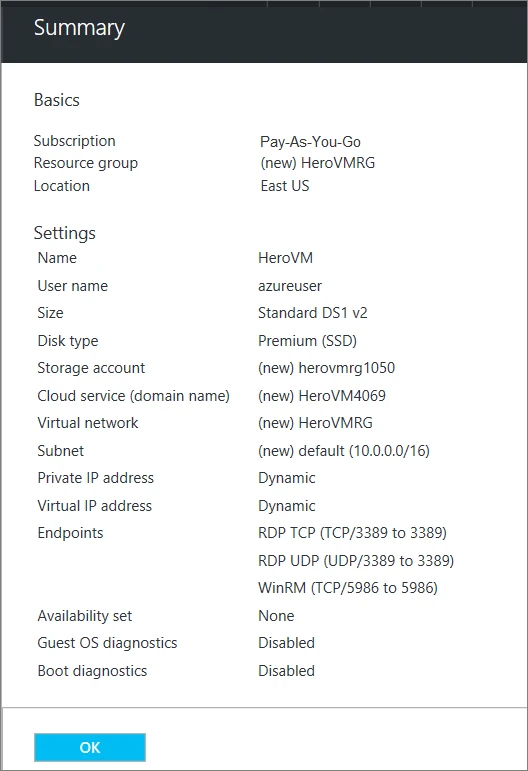Select the RDP TCP endpoint entry

[x=352, y=533]
